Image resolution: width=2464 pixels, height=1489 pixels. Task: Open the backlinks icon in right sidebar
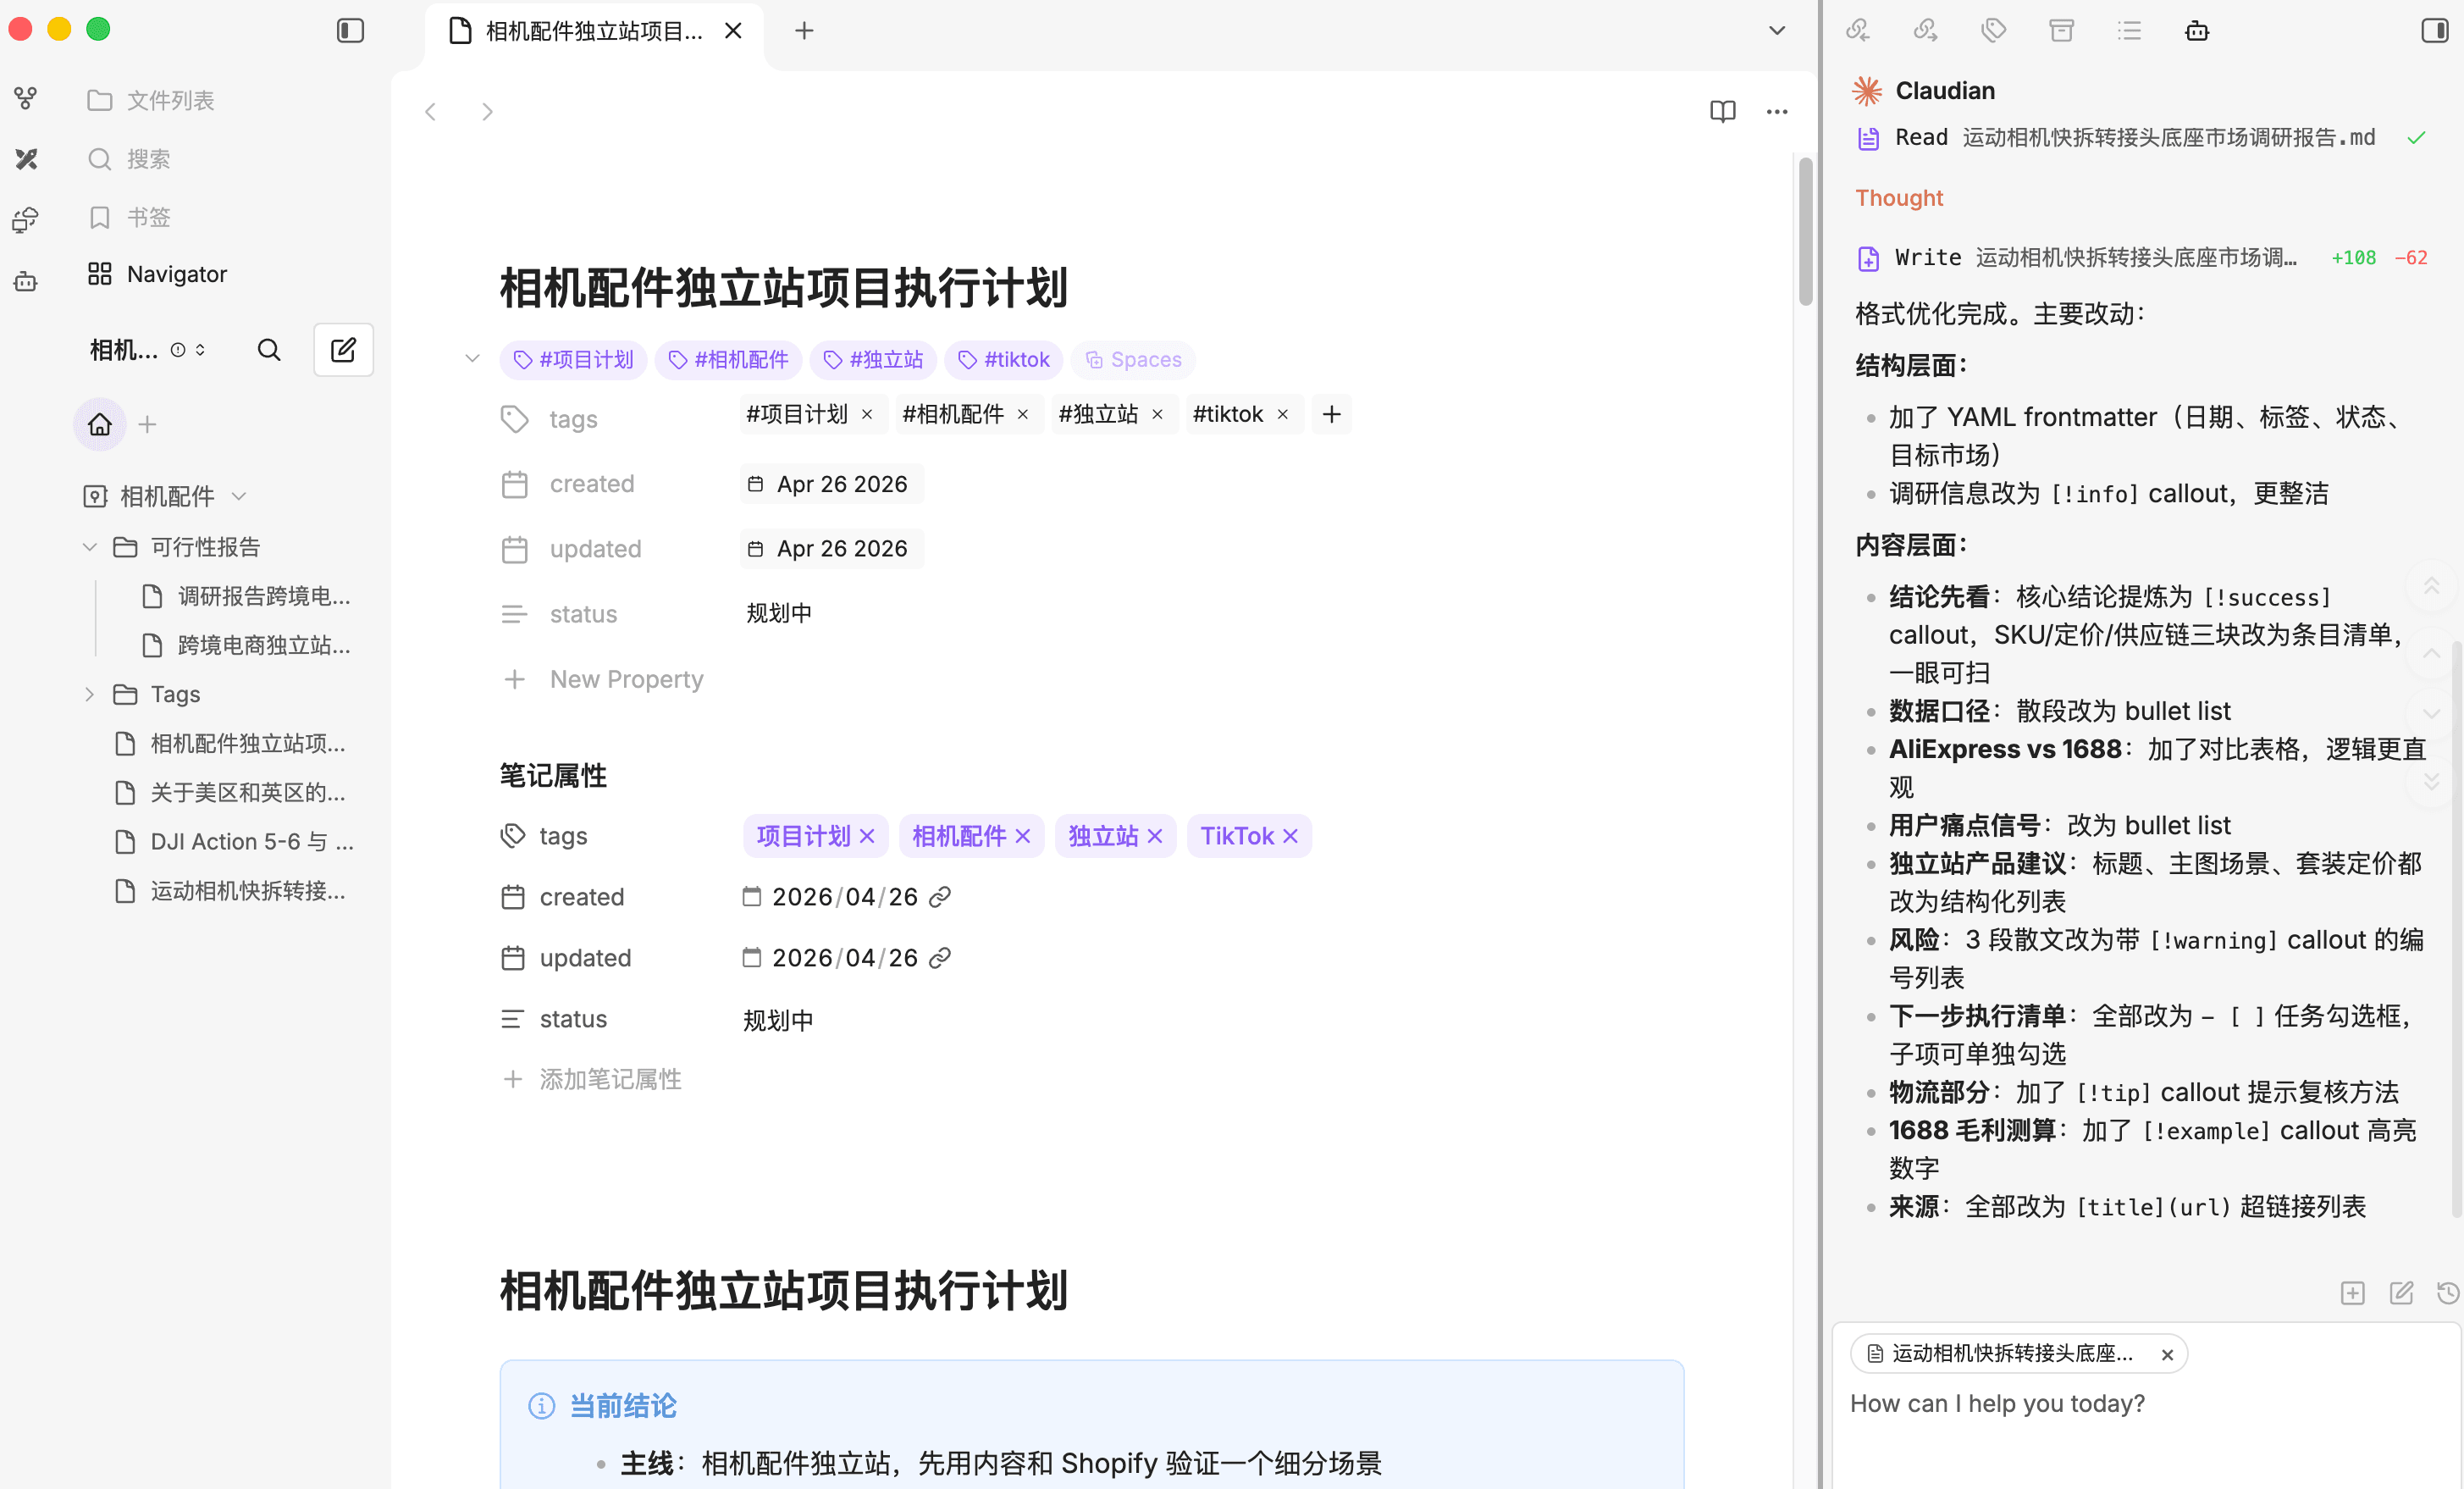pyautogui.click(x=1858, y=31)
